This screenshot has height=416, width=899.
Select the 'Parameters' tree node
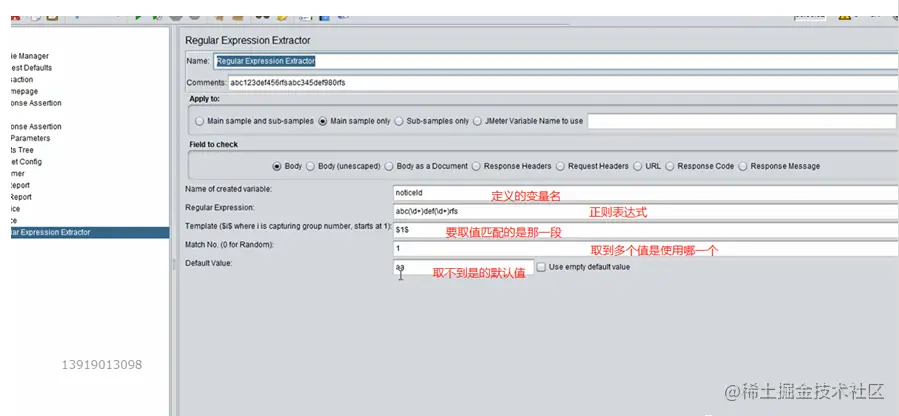click(30, 138)
